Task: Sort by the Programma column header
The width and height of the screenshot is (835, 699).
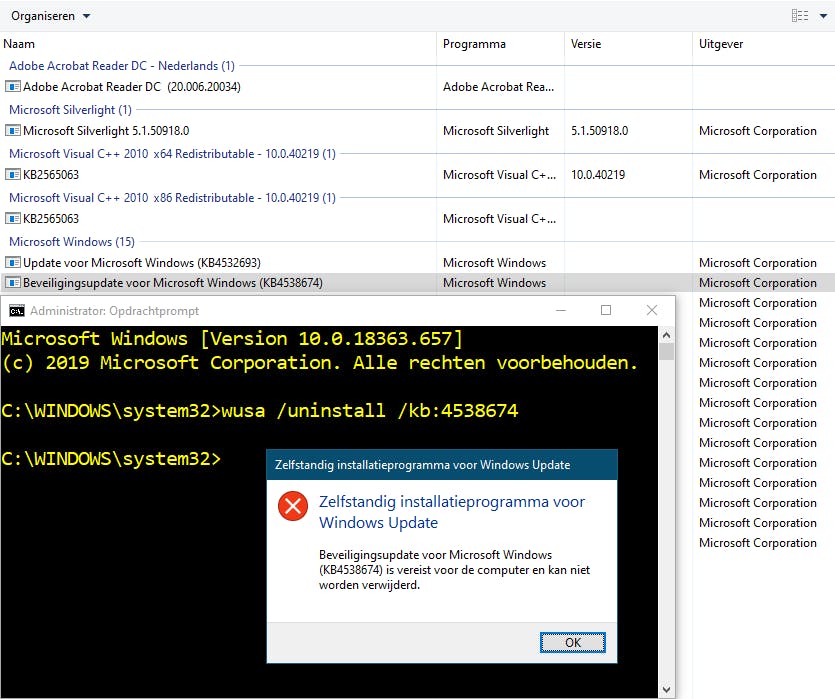Action: pos(474,44)
